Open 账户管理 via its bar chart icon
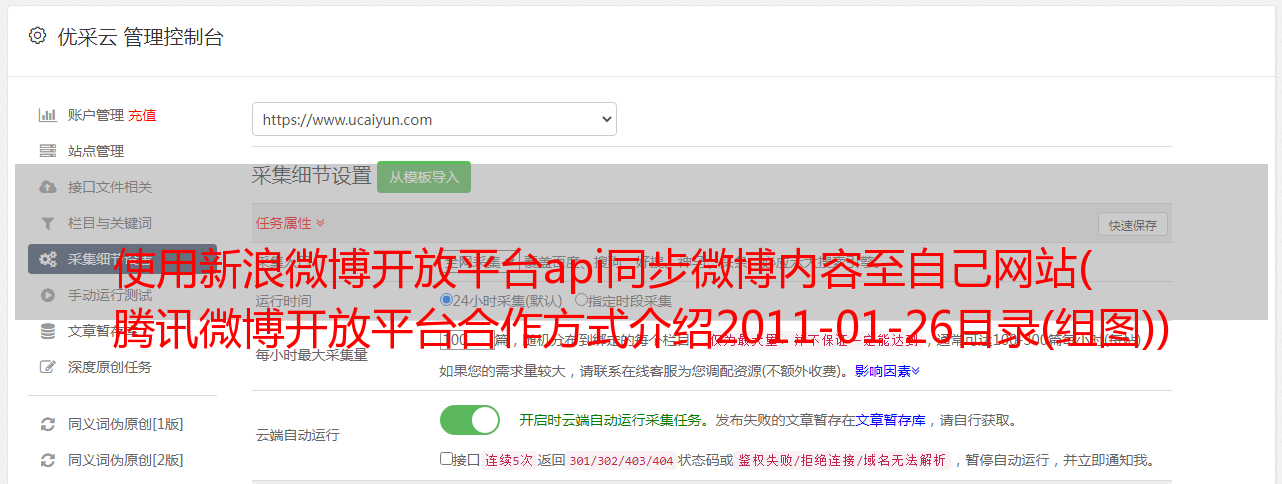Image resolution: width=1282 pixels, height=484 pixels. coord(47,115)
